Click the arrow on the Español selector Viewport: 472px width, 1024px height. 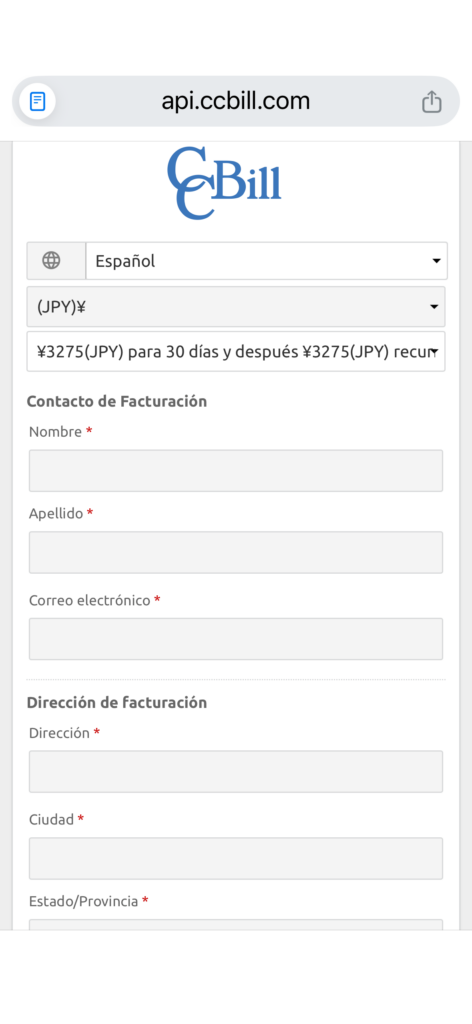click(436, 261)
